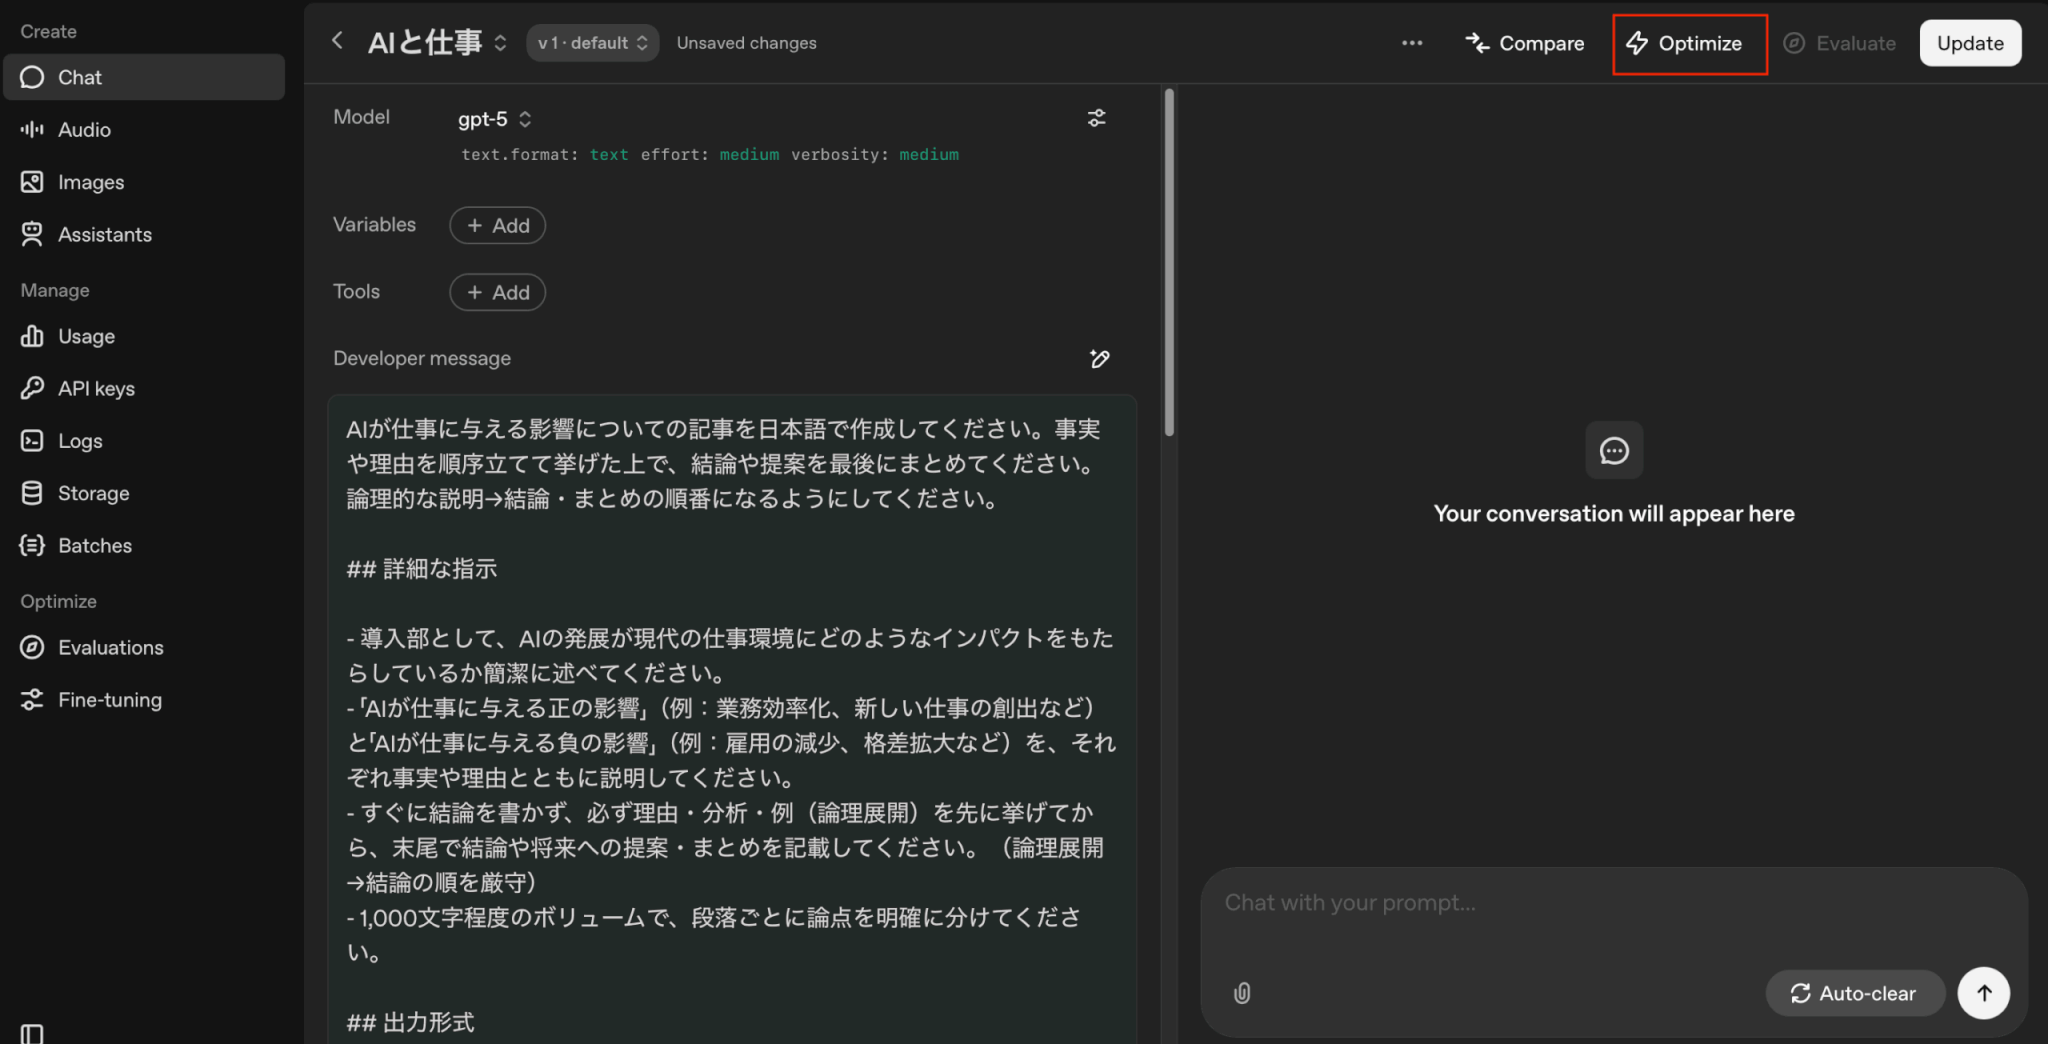Add a new variable
The width and height of the screenshot is (2048, 1044).
(x=497, y=226)
